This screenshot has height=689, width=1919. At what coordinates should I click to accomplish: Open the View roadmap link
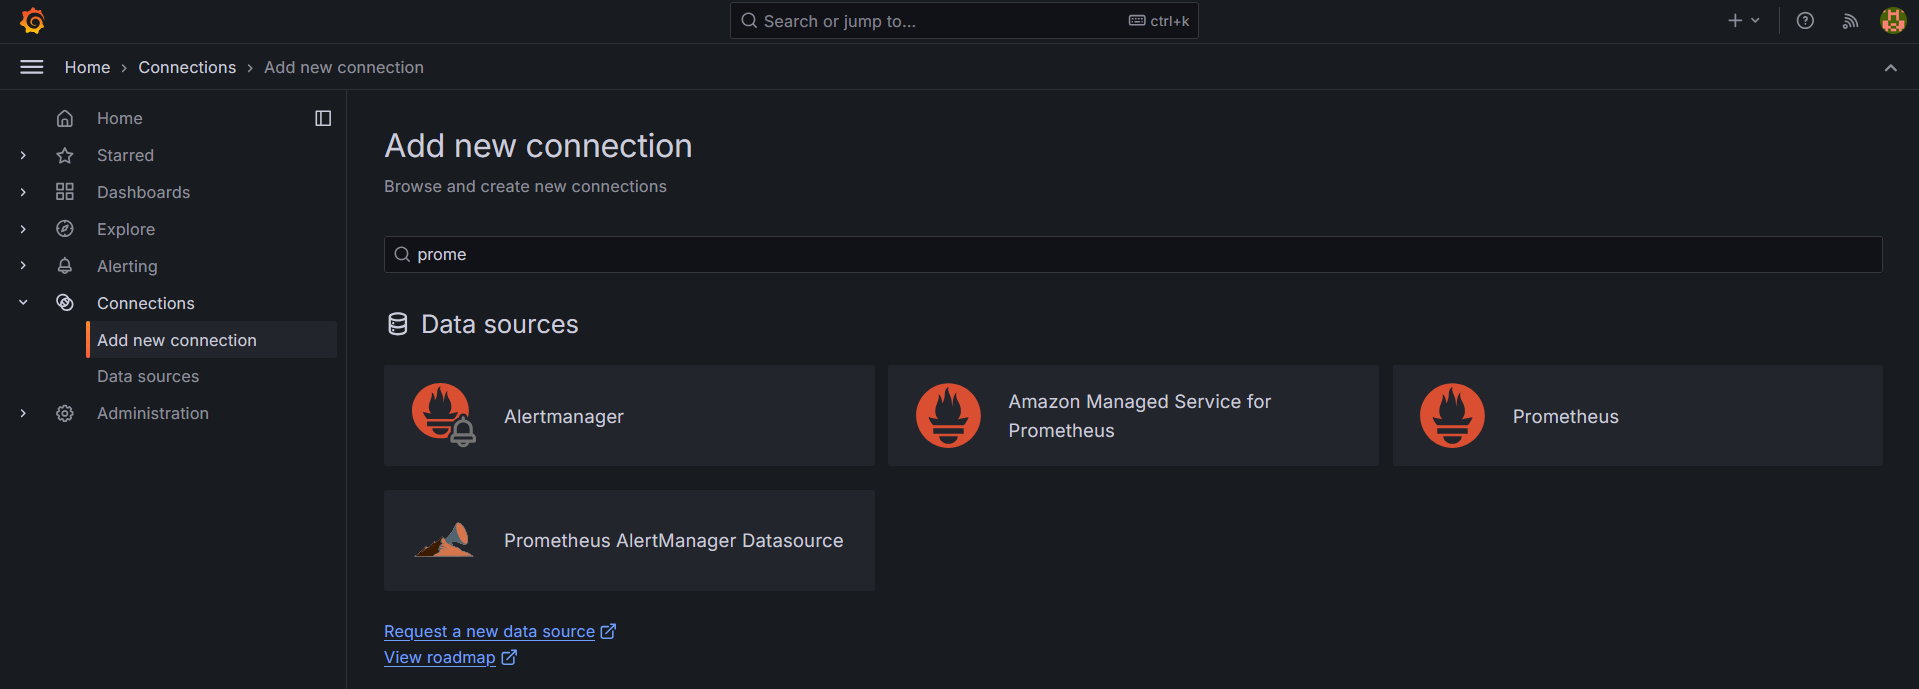point(440,657)
